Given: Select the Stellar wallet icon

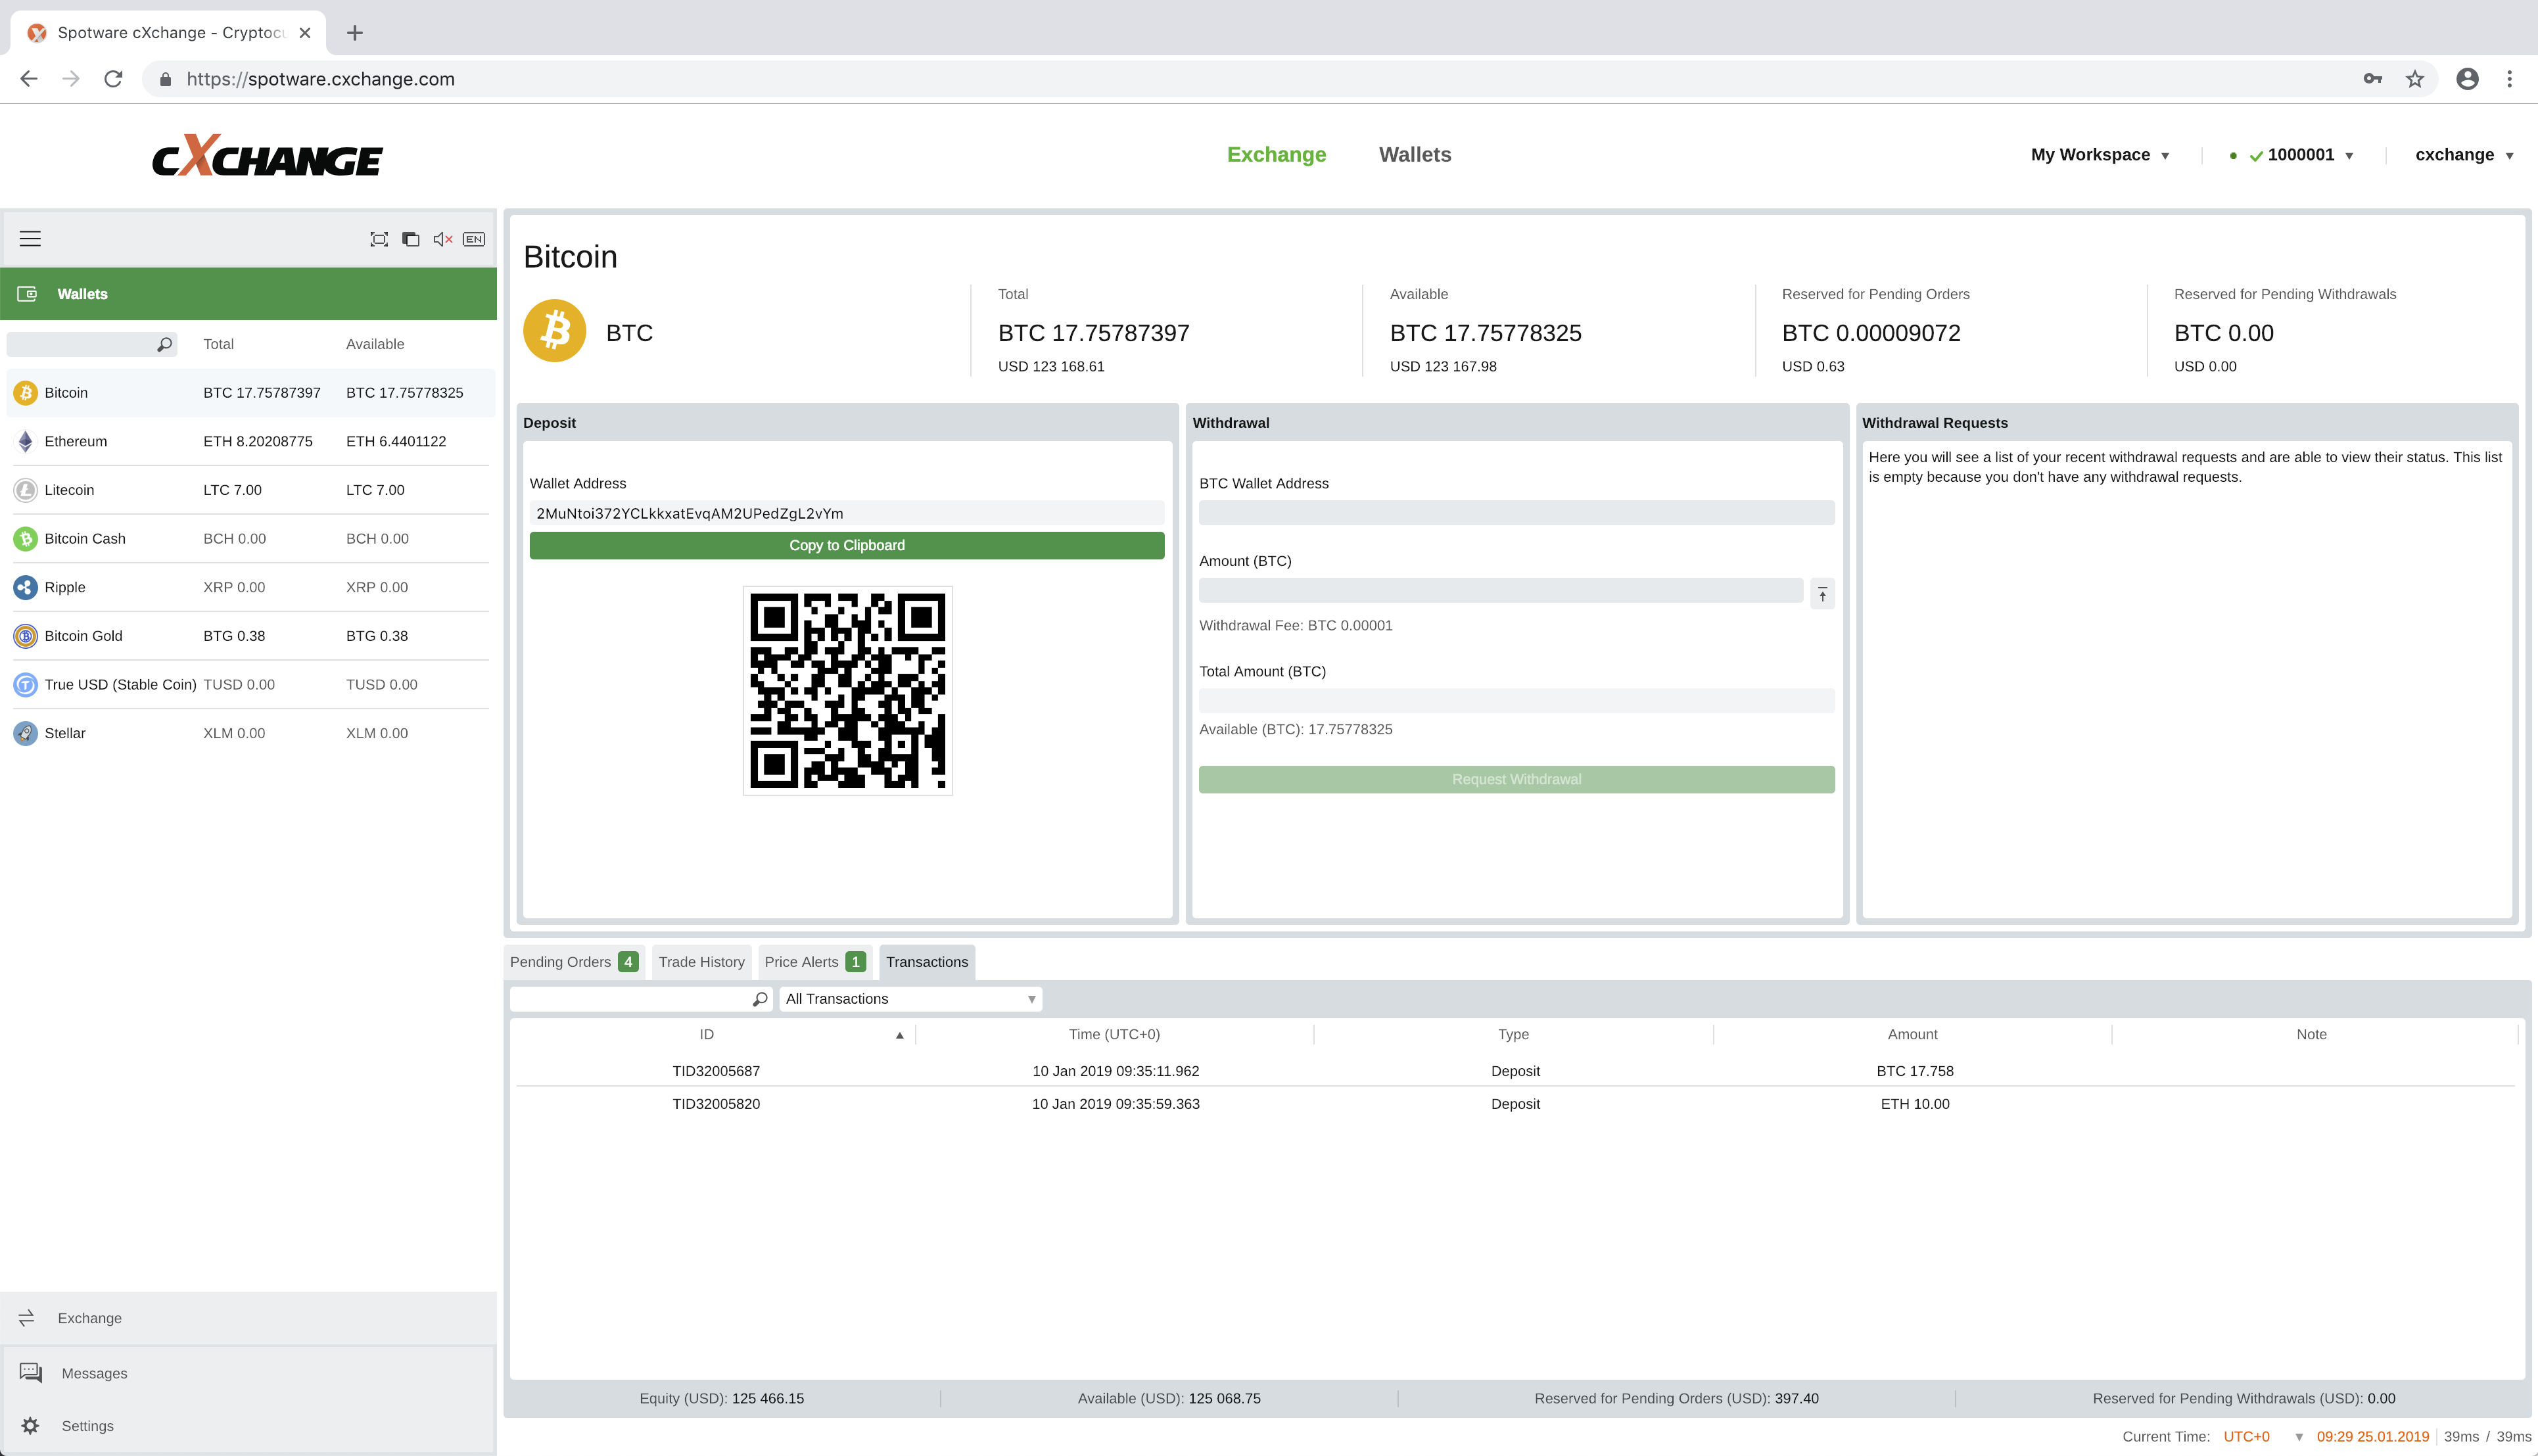Looking at the screenshot, I should tap(26, 733).
